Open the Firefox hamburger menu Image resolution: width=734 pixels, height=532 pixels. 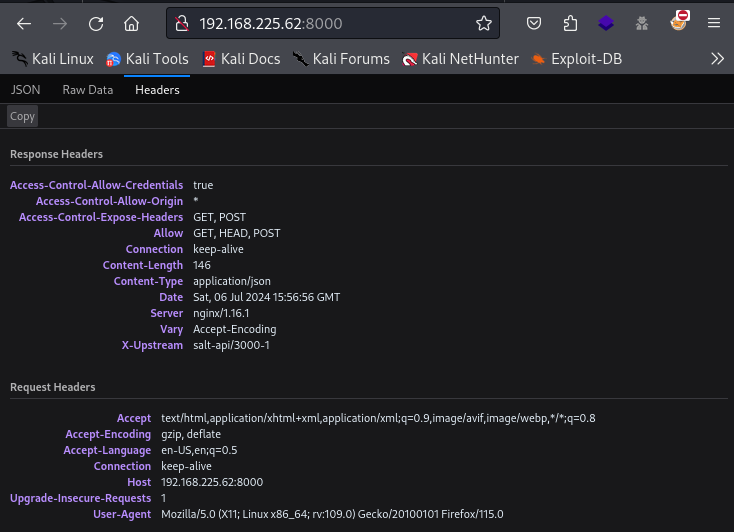point(713,23)
